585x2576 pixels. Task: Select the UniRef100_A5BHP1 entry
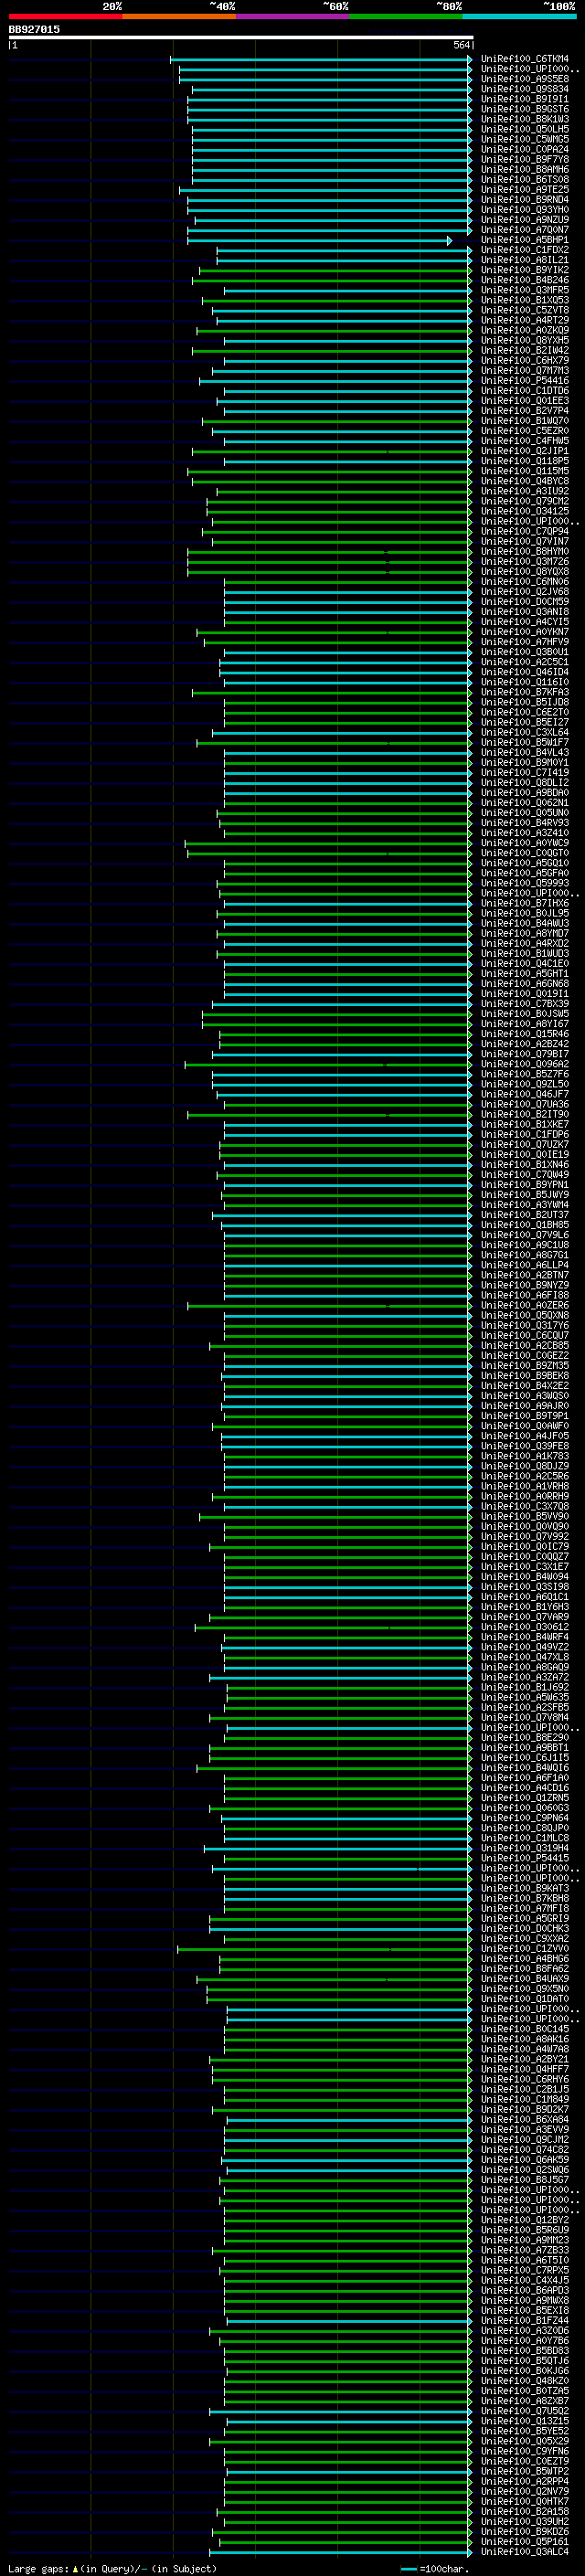524,240
